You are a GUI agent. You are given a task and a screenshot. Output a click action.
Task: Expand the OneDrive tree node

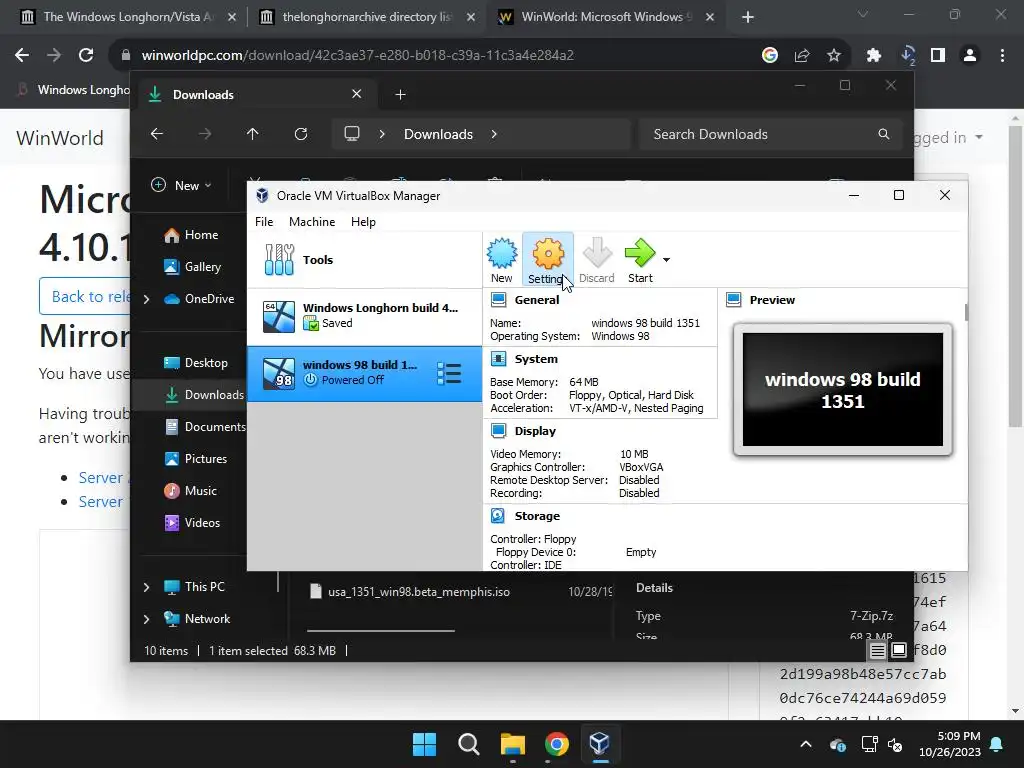click(147, 299)
